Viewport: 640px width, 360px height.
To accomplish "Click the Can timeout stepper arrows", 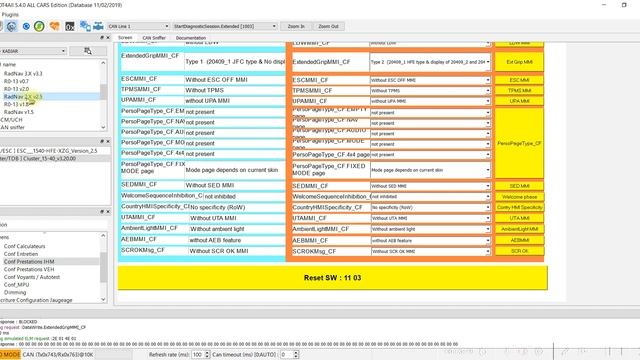I will coord(296,355).
